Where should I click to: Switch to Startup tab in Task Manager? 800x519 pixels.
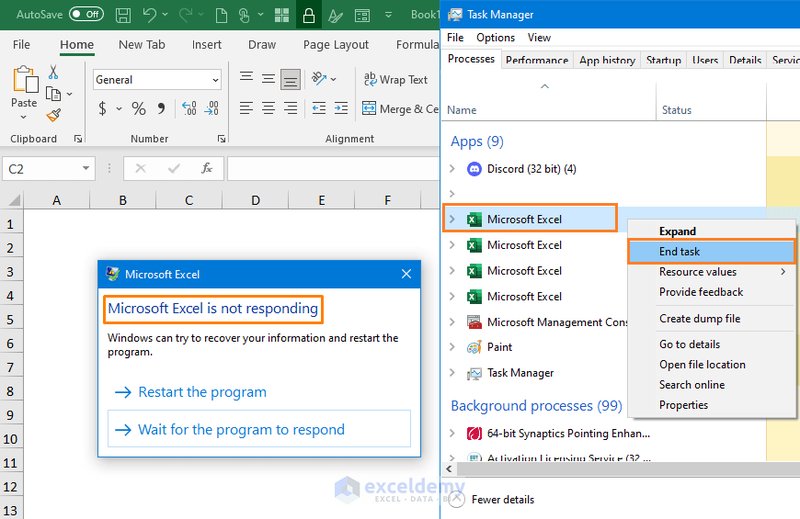663,60
